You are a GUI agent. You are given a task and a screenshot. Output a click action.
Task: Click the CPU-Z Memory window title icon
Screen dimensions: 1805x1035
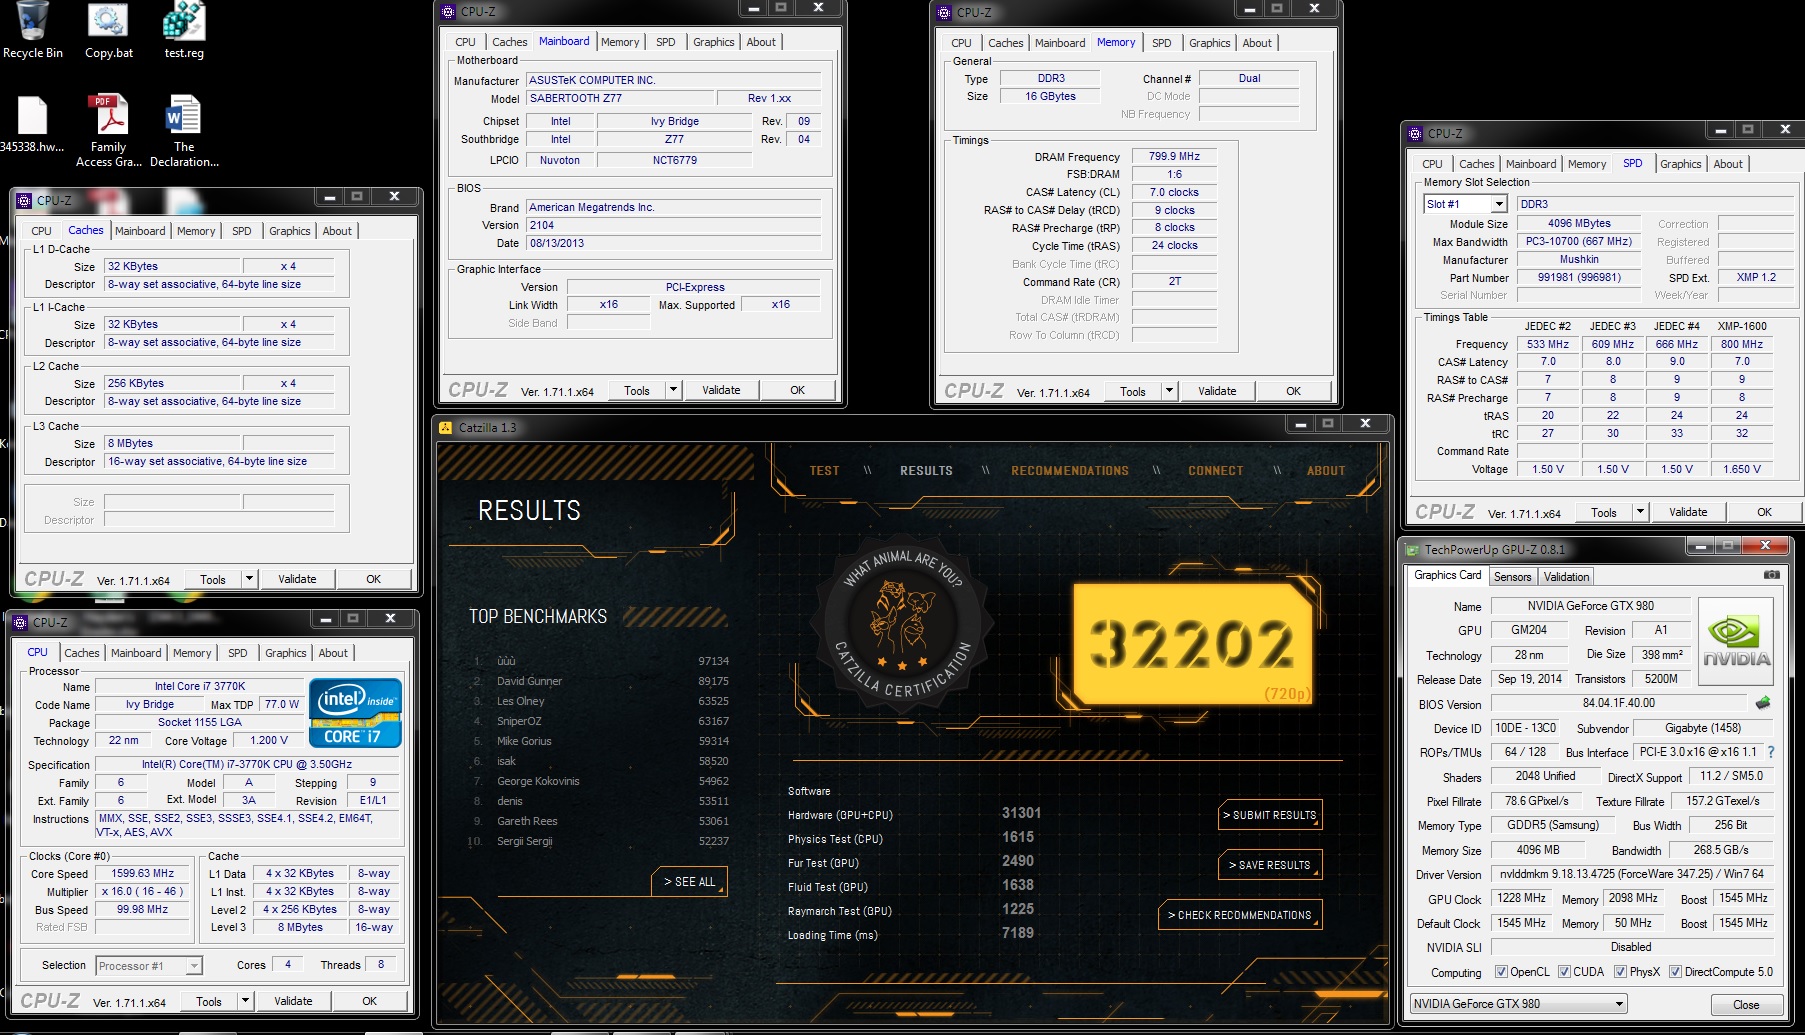pos(944,12)
